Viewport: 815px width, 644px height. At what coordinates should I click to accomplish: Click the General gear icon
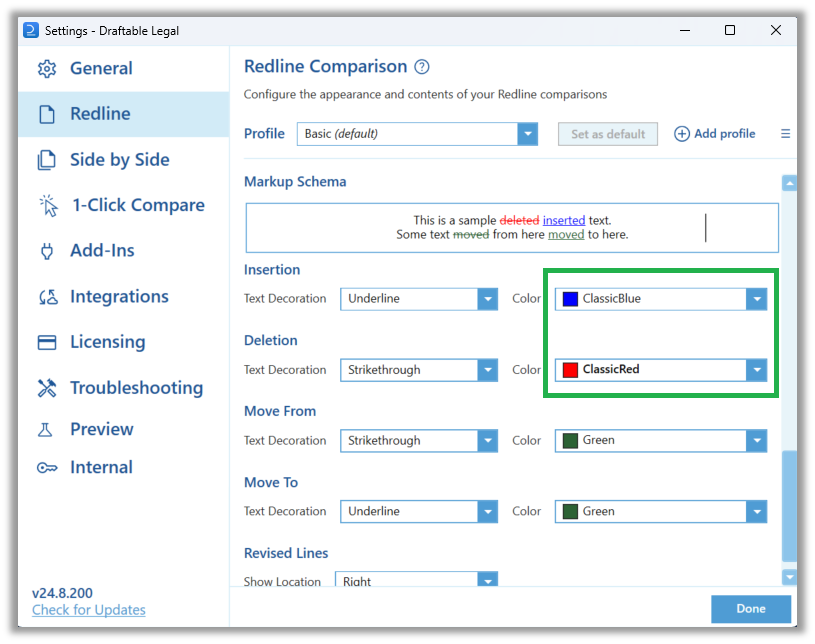tap(47, 68)
